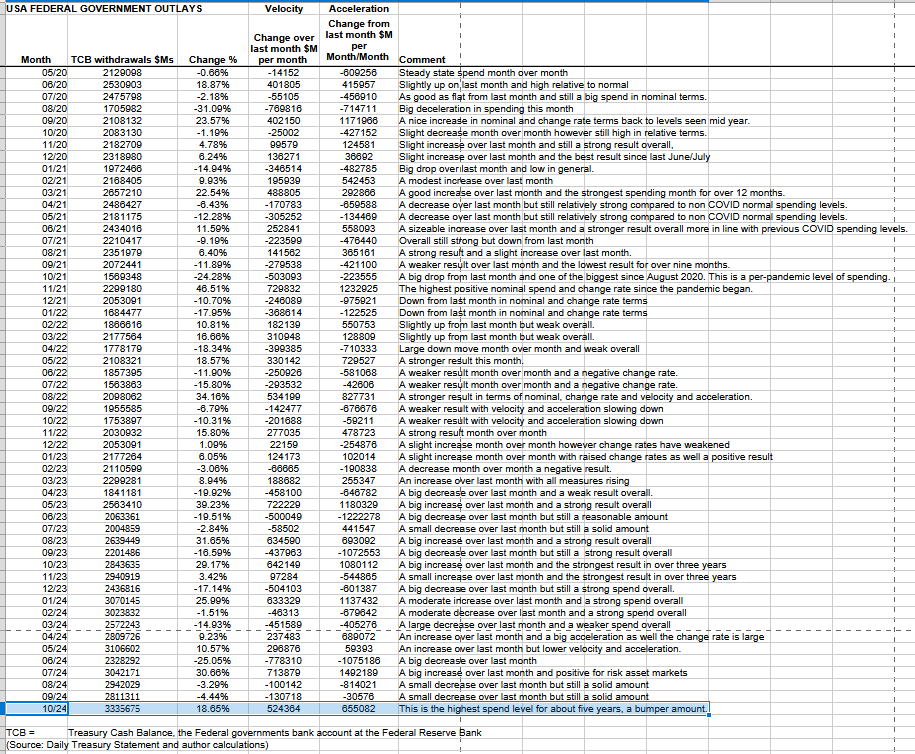Click comment 'A decrease month over month a negative result.'

(505, 469)
